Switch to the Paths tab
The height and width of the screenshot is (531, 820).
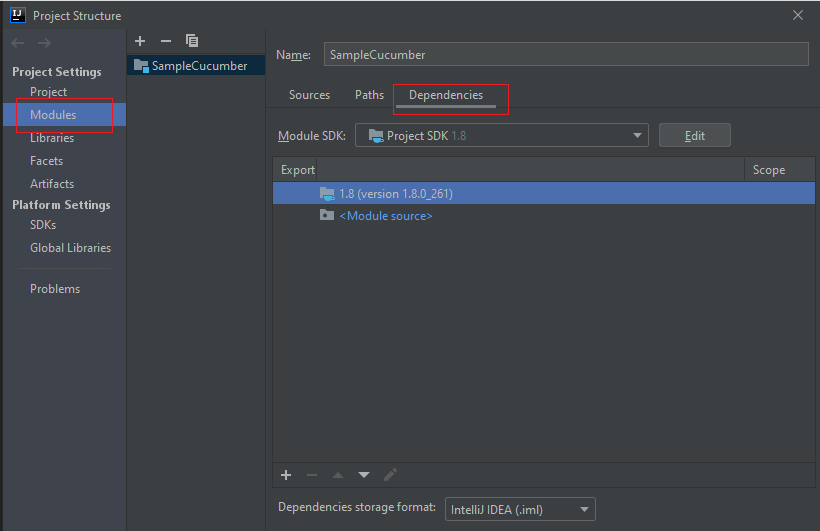369,95
